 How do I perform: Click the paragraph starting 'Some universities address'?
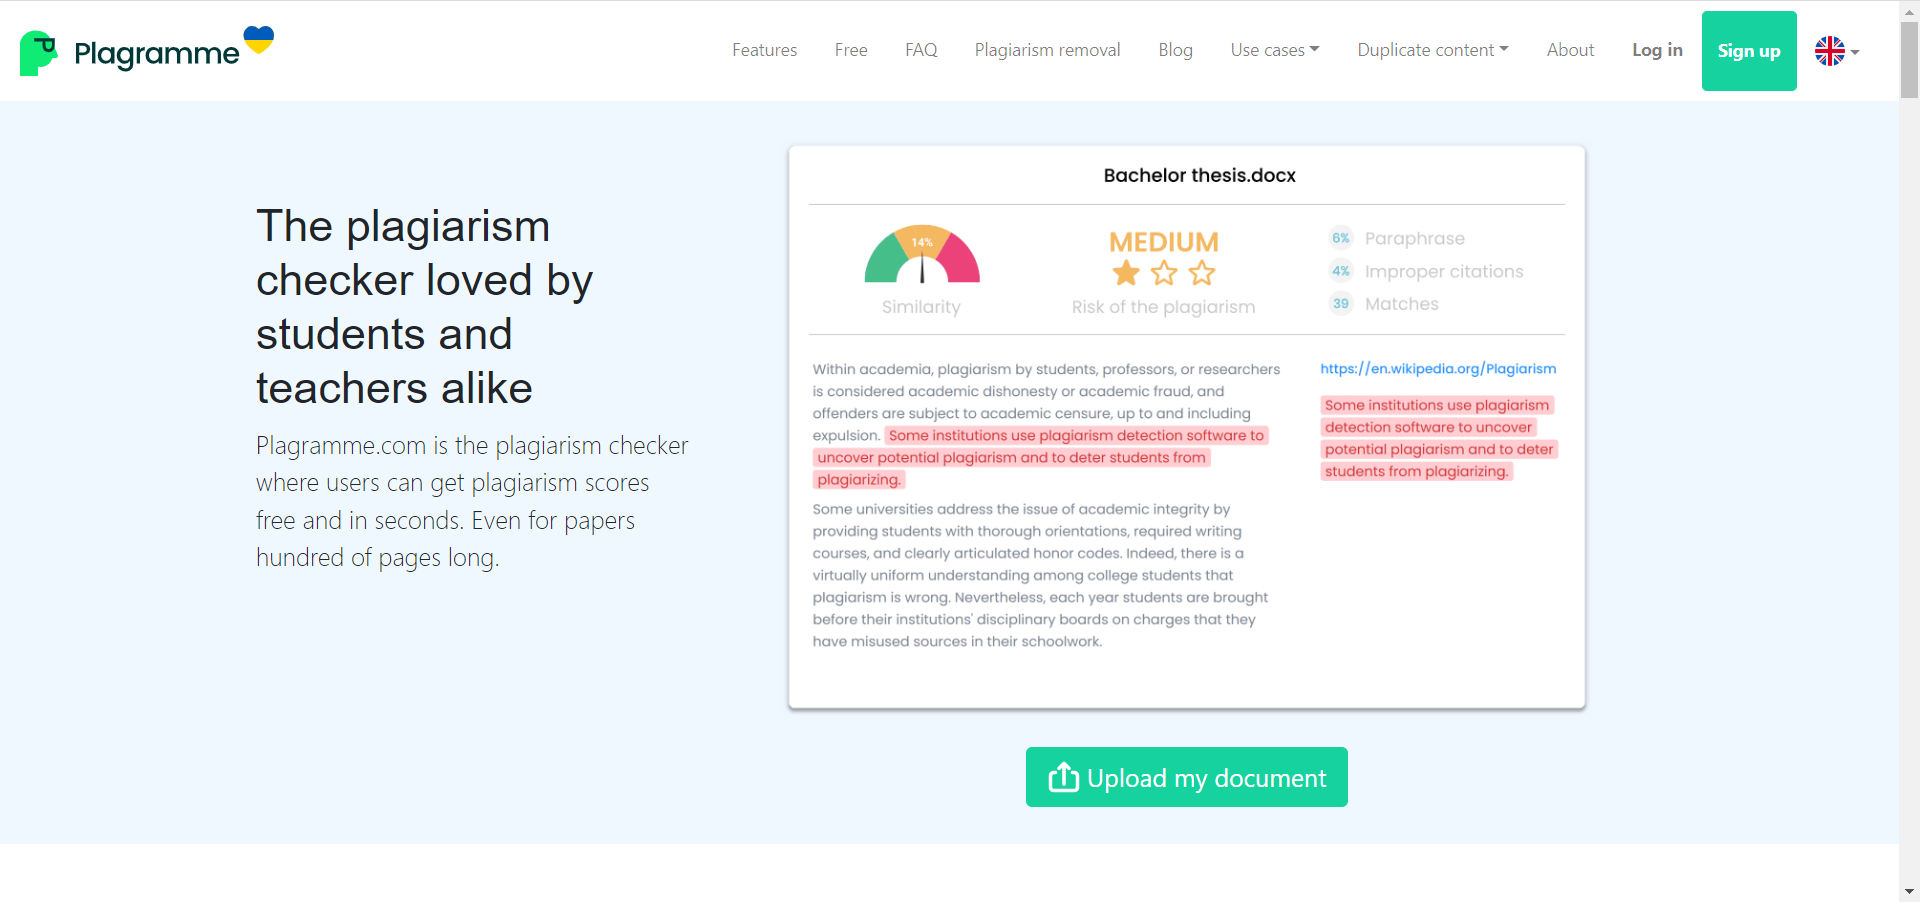pos(1040,575)
